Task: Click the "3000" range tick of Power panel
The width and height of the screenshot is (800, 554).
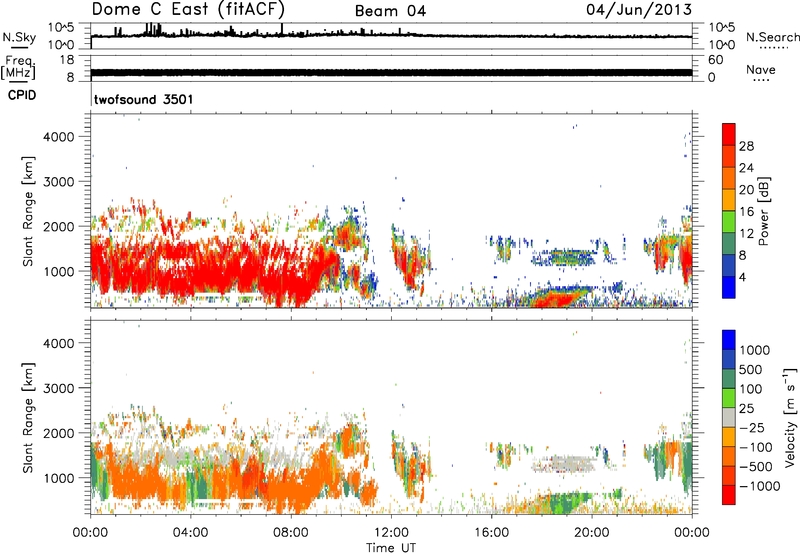Action: [59, 182]
